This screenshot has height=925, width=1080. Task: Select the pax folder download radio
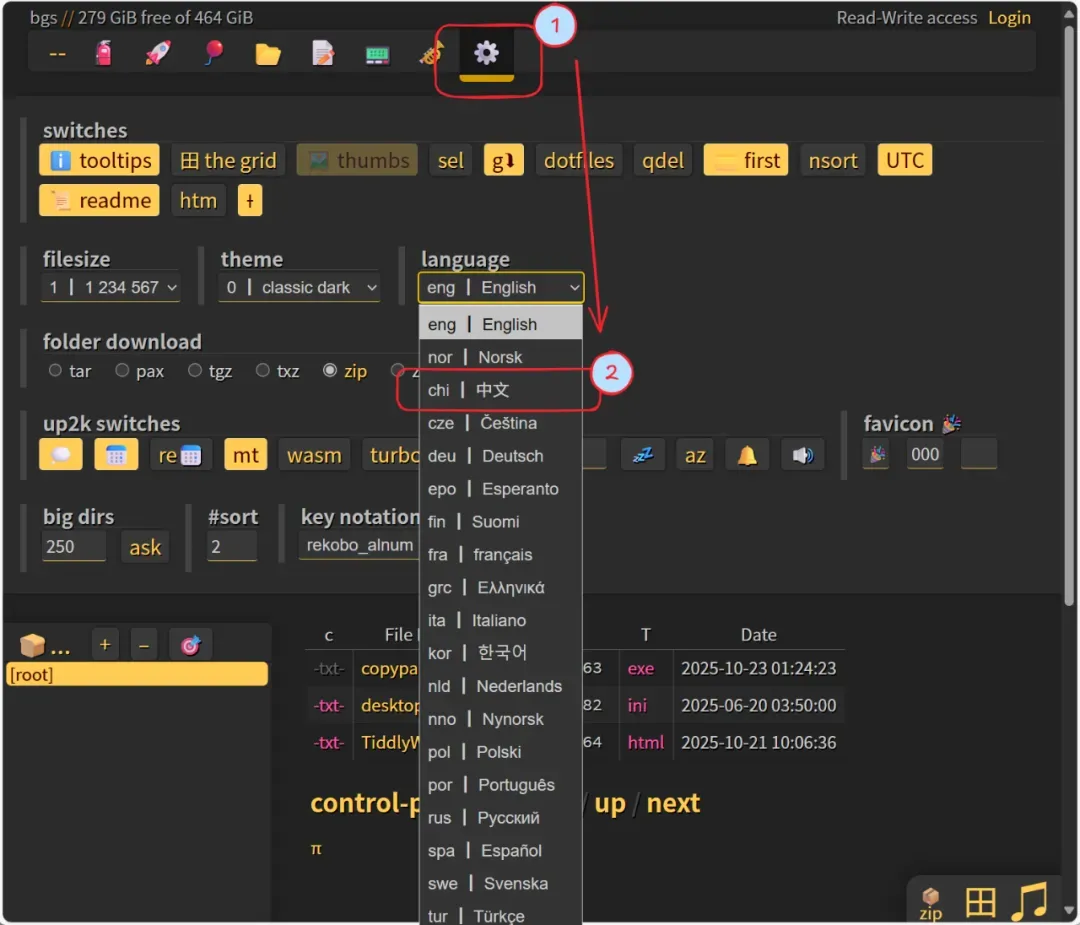[122, 371]
